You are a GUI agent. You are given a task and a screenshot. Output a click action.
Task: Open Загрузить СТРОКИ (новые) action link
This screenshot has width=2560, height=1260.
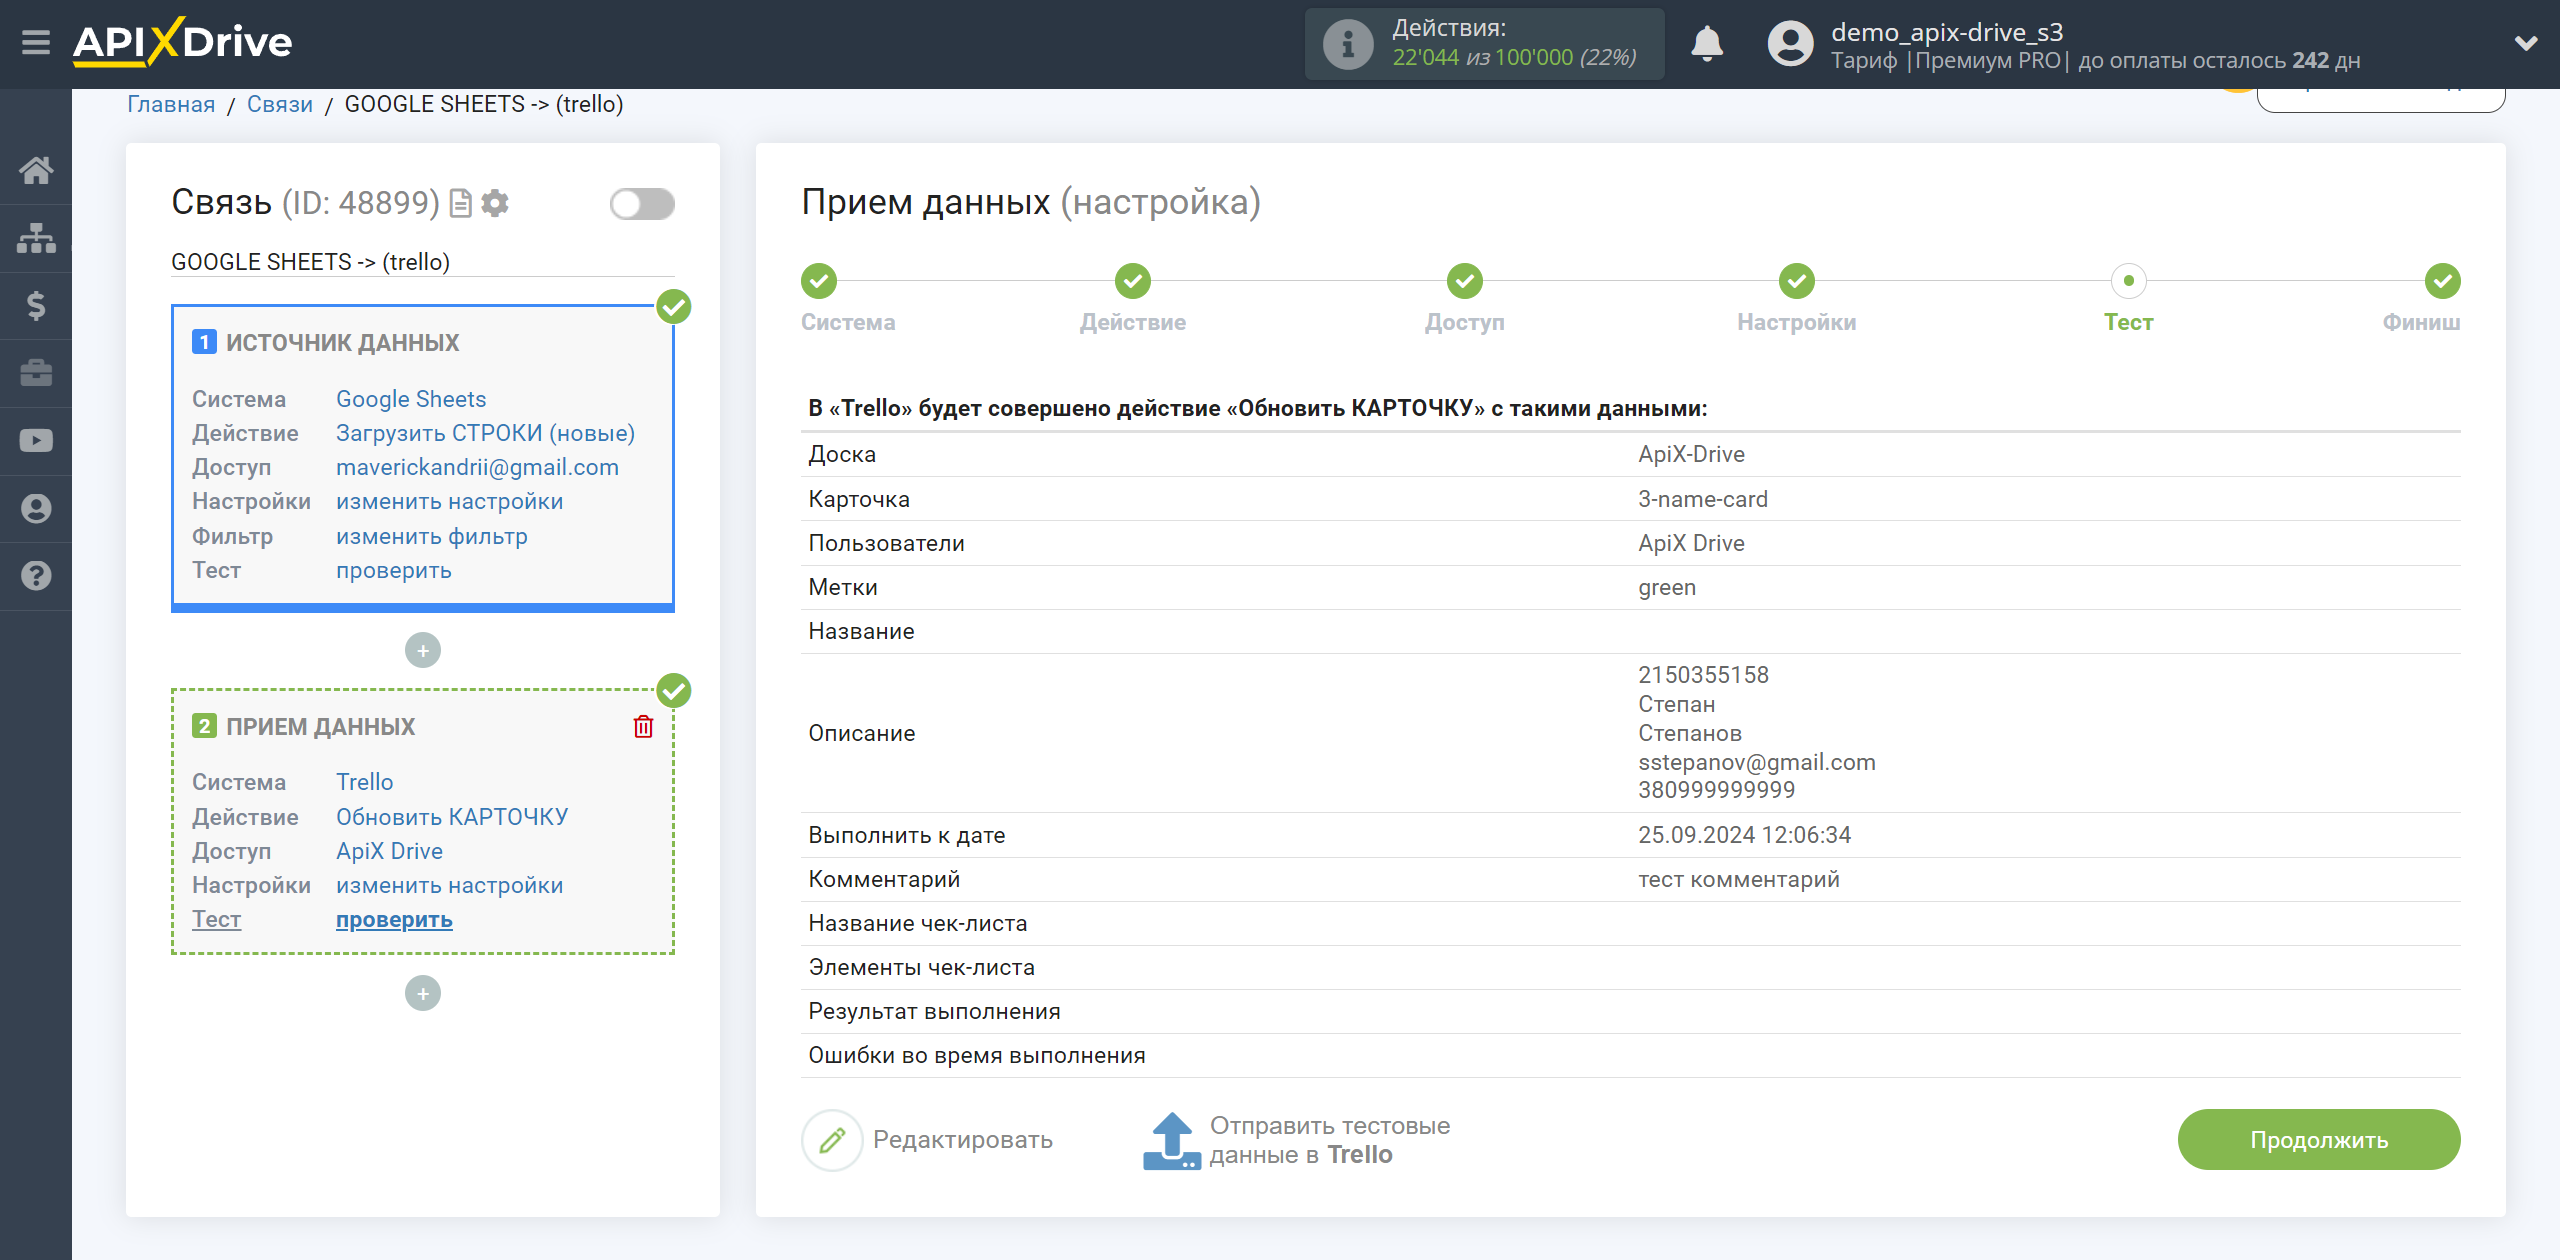click(485, 433)
